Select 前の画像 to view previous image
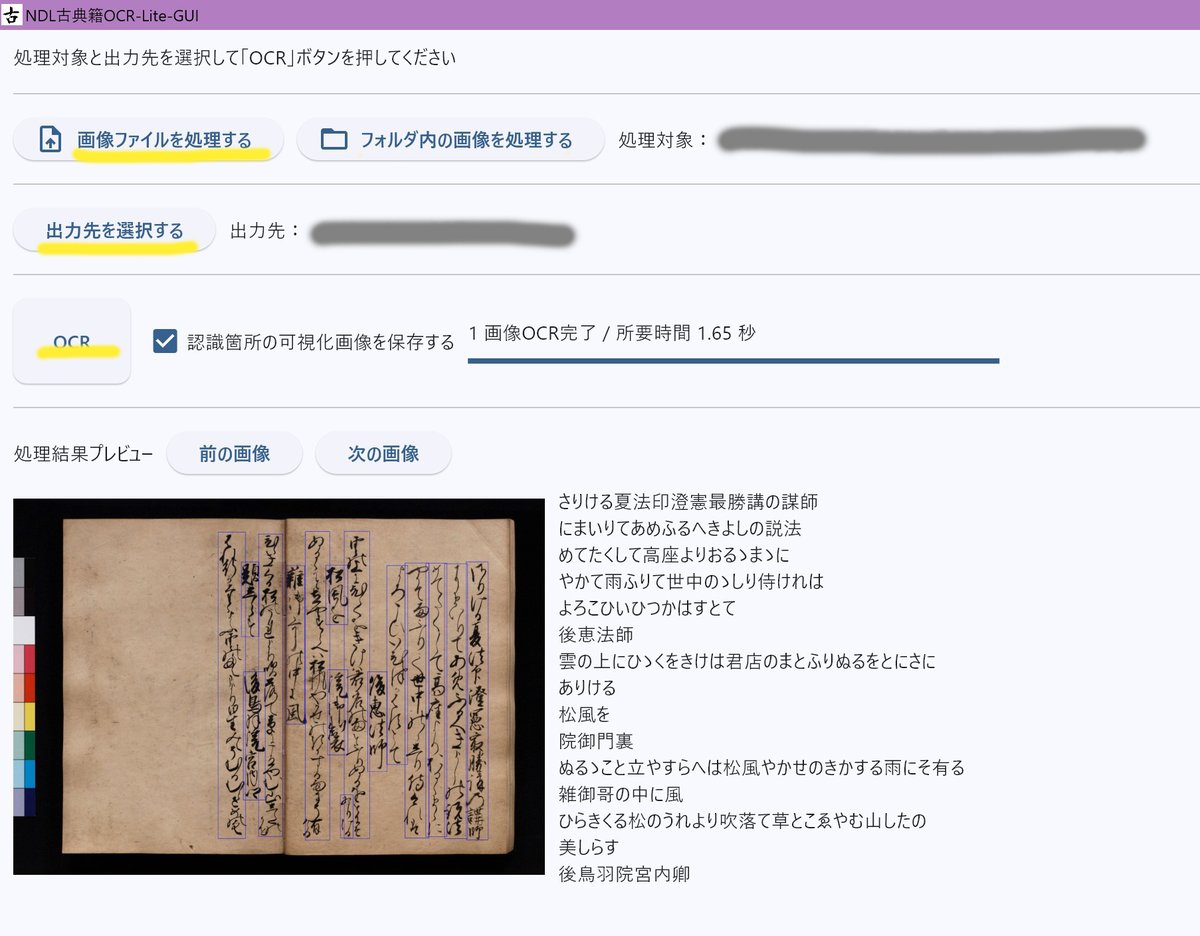 pos(234,453)
